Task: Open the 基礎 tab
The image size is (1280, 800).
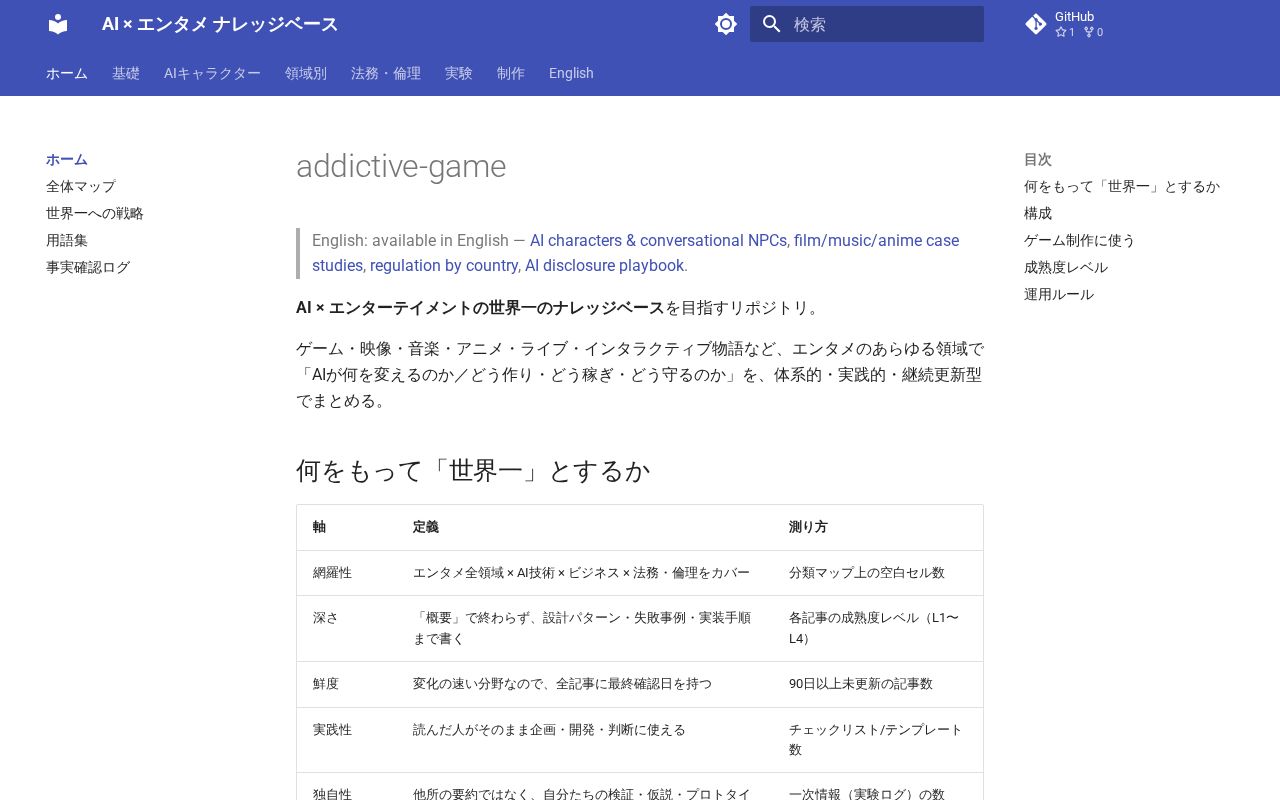Action: [x=126, y=73]
